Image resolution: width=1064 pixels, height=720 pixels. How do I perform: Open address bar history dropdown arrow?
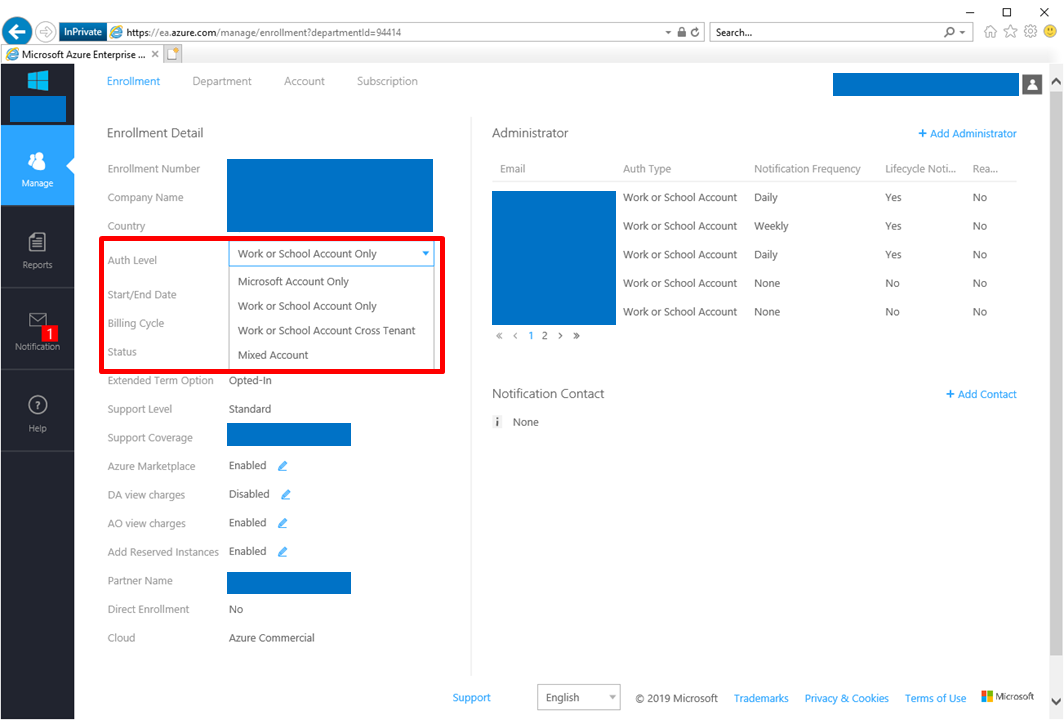668,32
